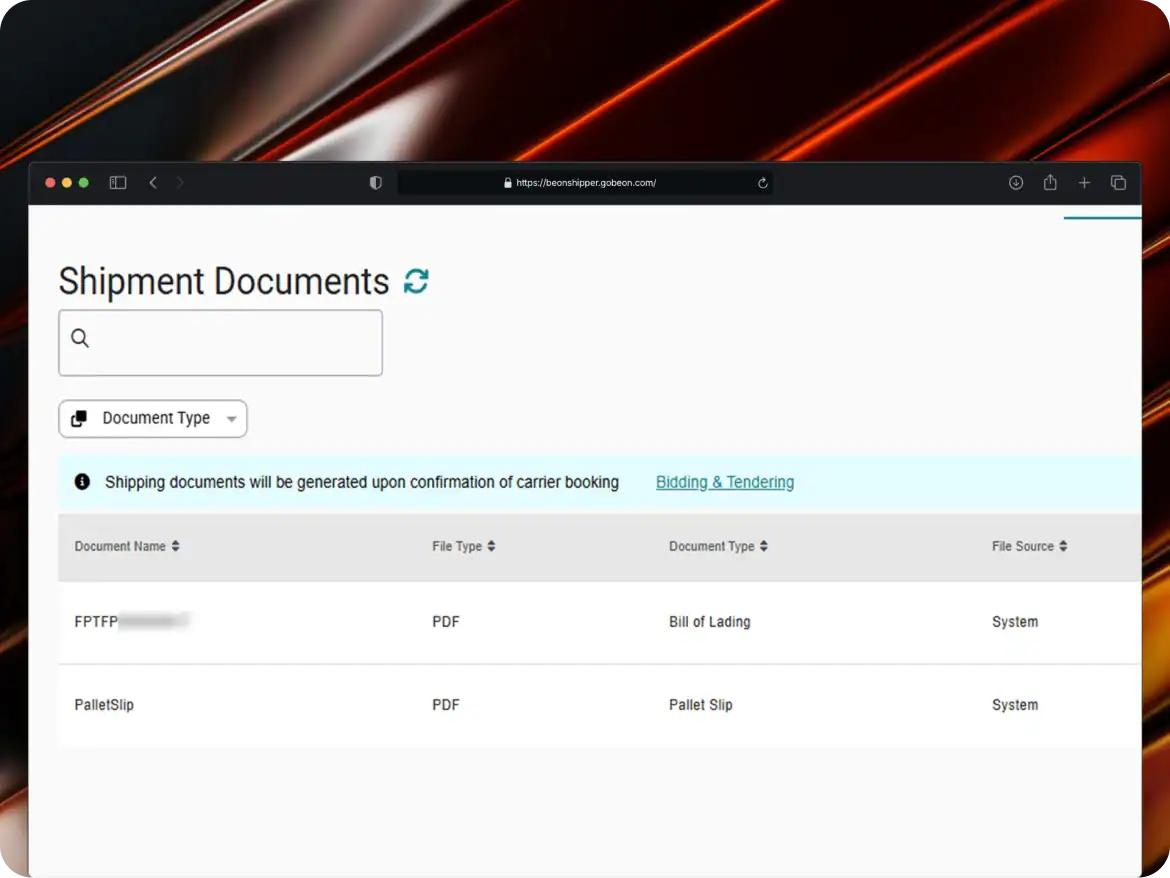Screen dimensions: 1170x878
Task: Click the magnifier icon in the search box
Action: coord(80,338)
